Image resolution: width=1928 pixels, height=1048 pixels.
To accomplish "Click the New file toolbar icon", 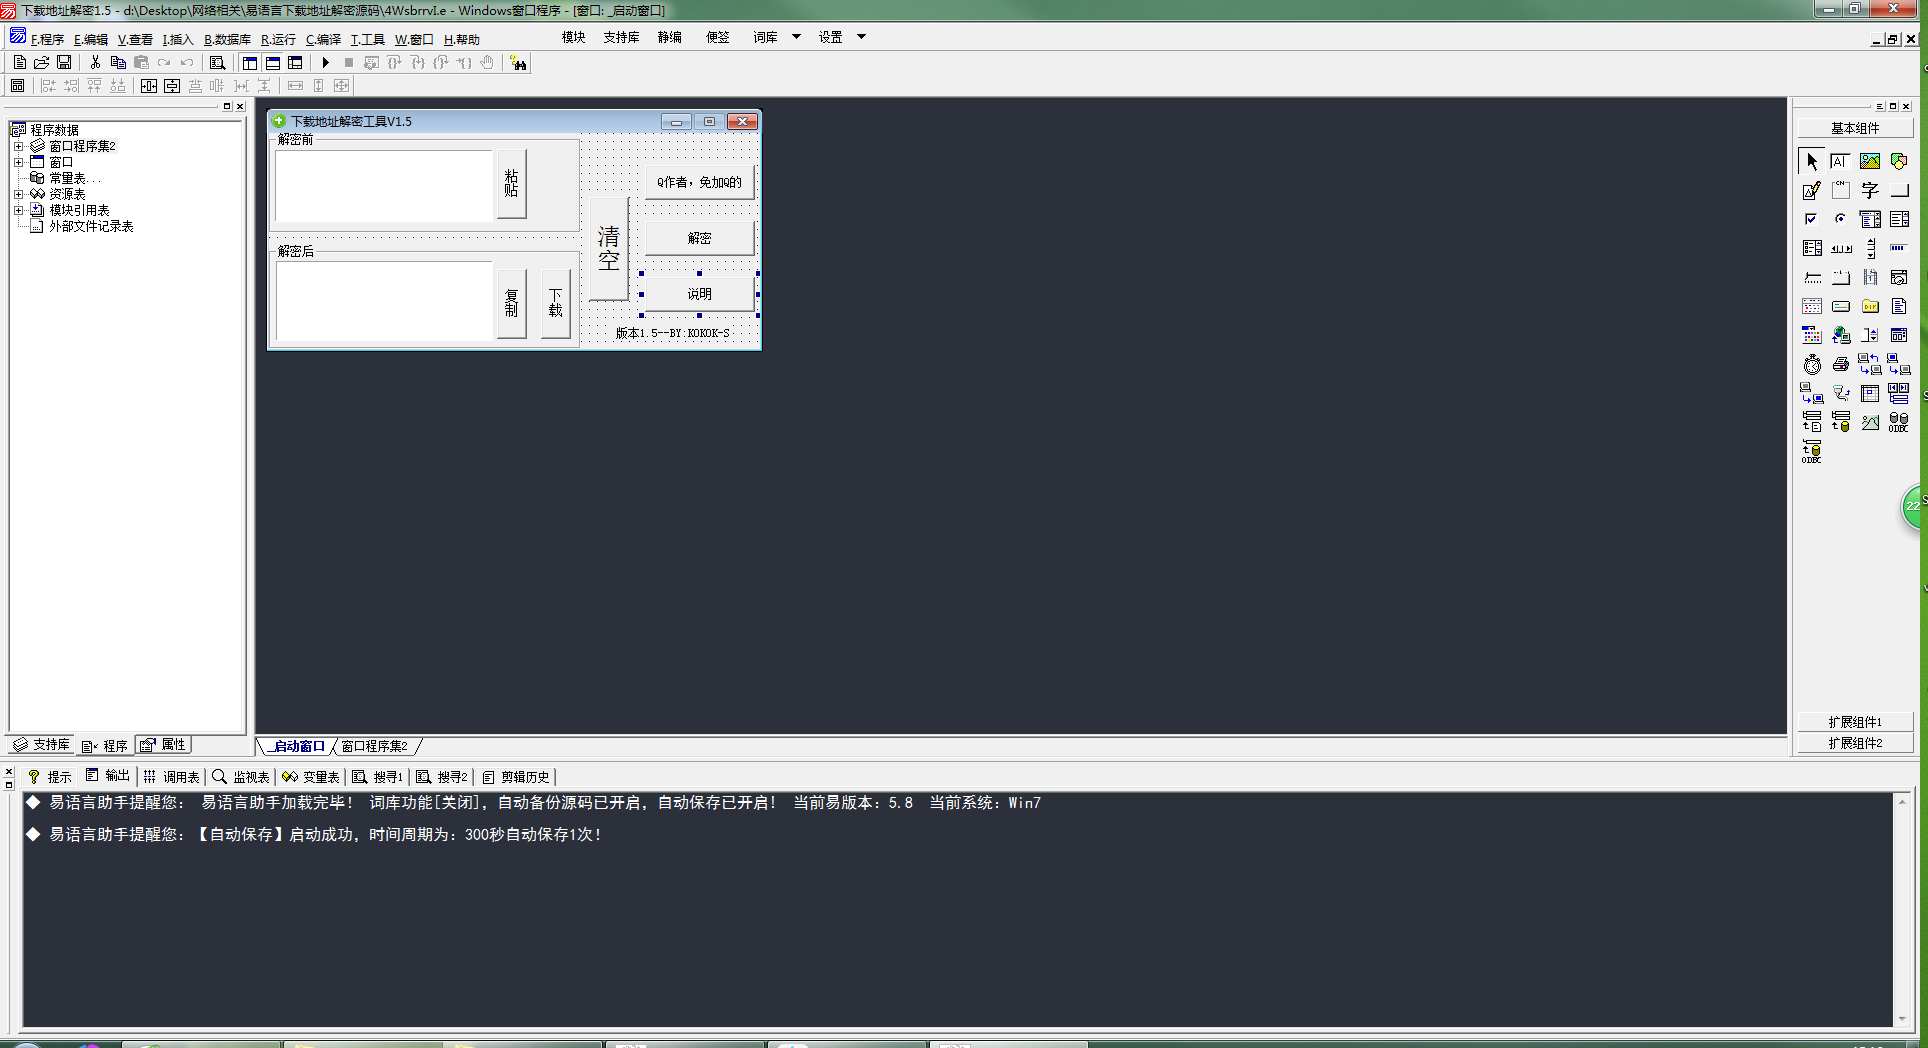I will pyautogui.click(x=19, y=62).
